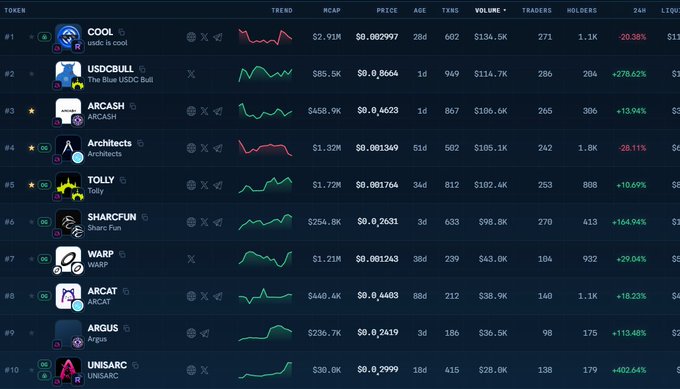Unfavorite the TOLLY gold star
Image resolution: width=680 pixels, height=389 pixels.
coord(31,185)
